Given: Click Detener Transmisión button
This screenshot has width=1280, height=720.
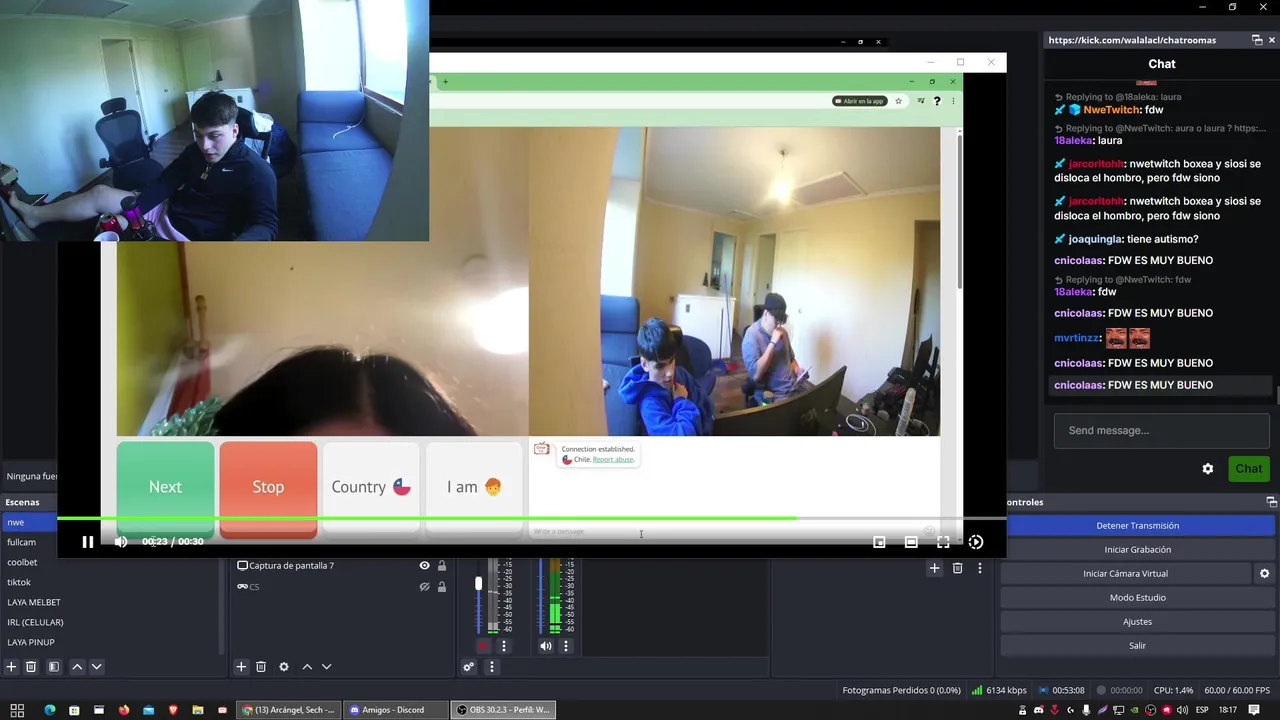Looking at the screenshot, I should [x=1137, y=525].
